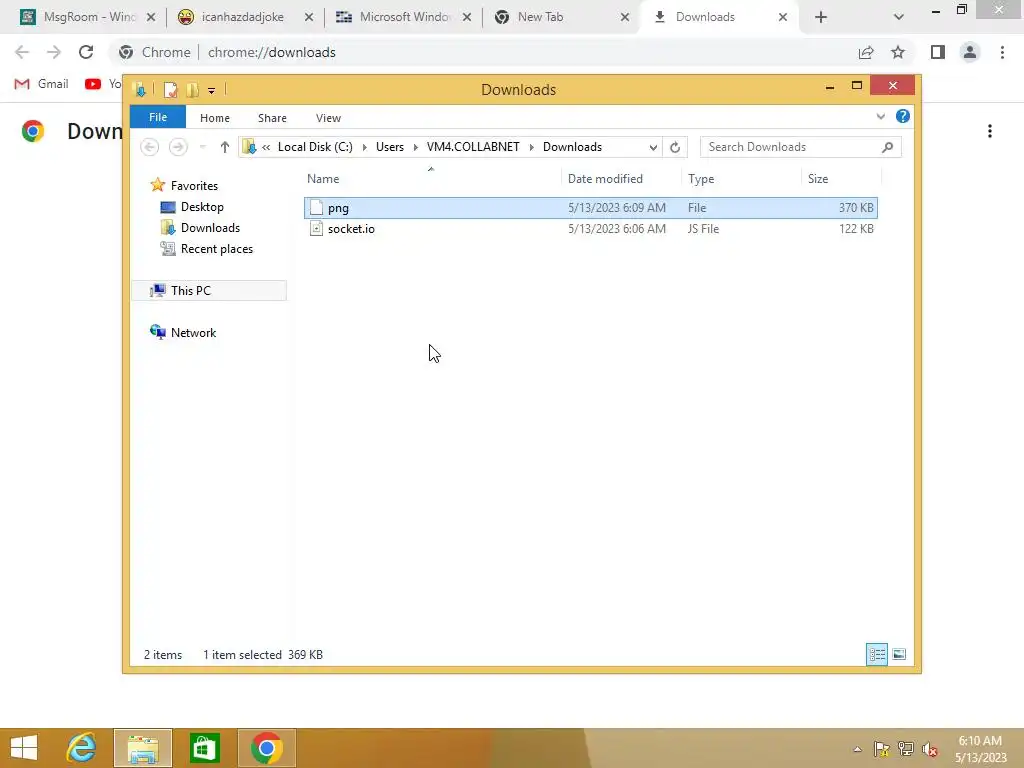This screenshot has height=768, width=1024.
Task: Open the Gmail bookmark
Action: [x=41, y=84]
